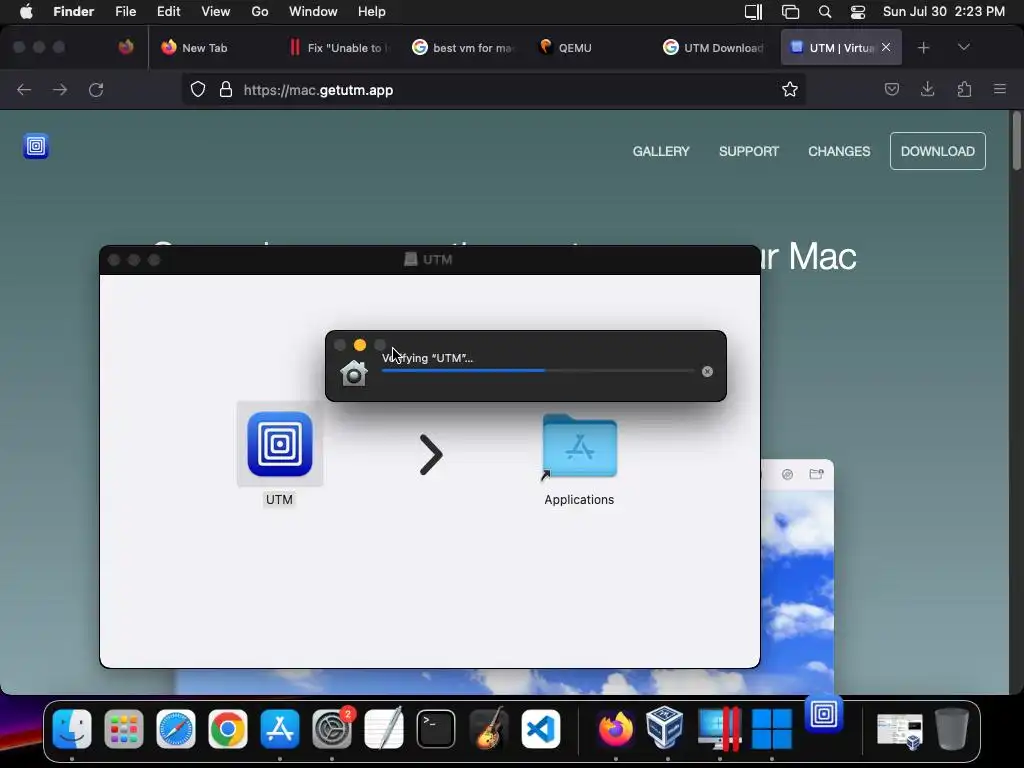Open the GALLERY page link
Viewport: 1024px width, 768px height.
point(661,151)
